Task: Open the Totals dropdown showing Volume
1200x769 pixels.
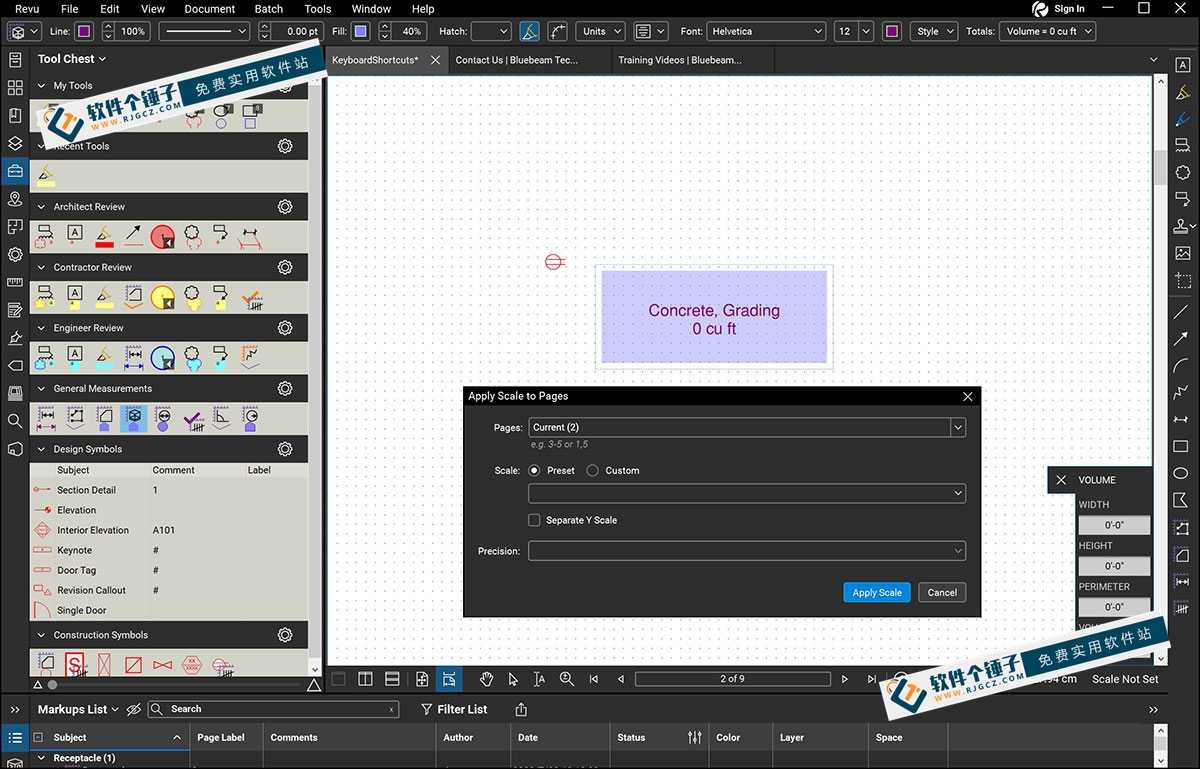Action: (1047, 31)
